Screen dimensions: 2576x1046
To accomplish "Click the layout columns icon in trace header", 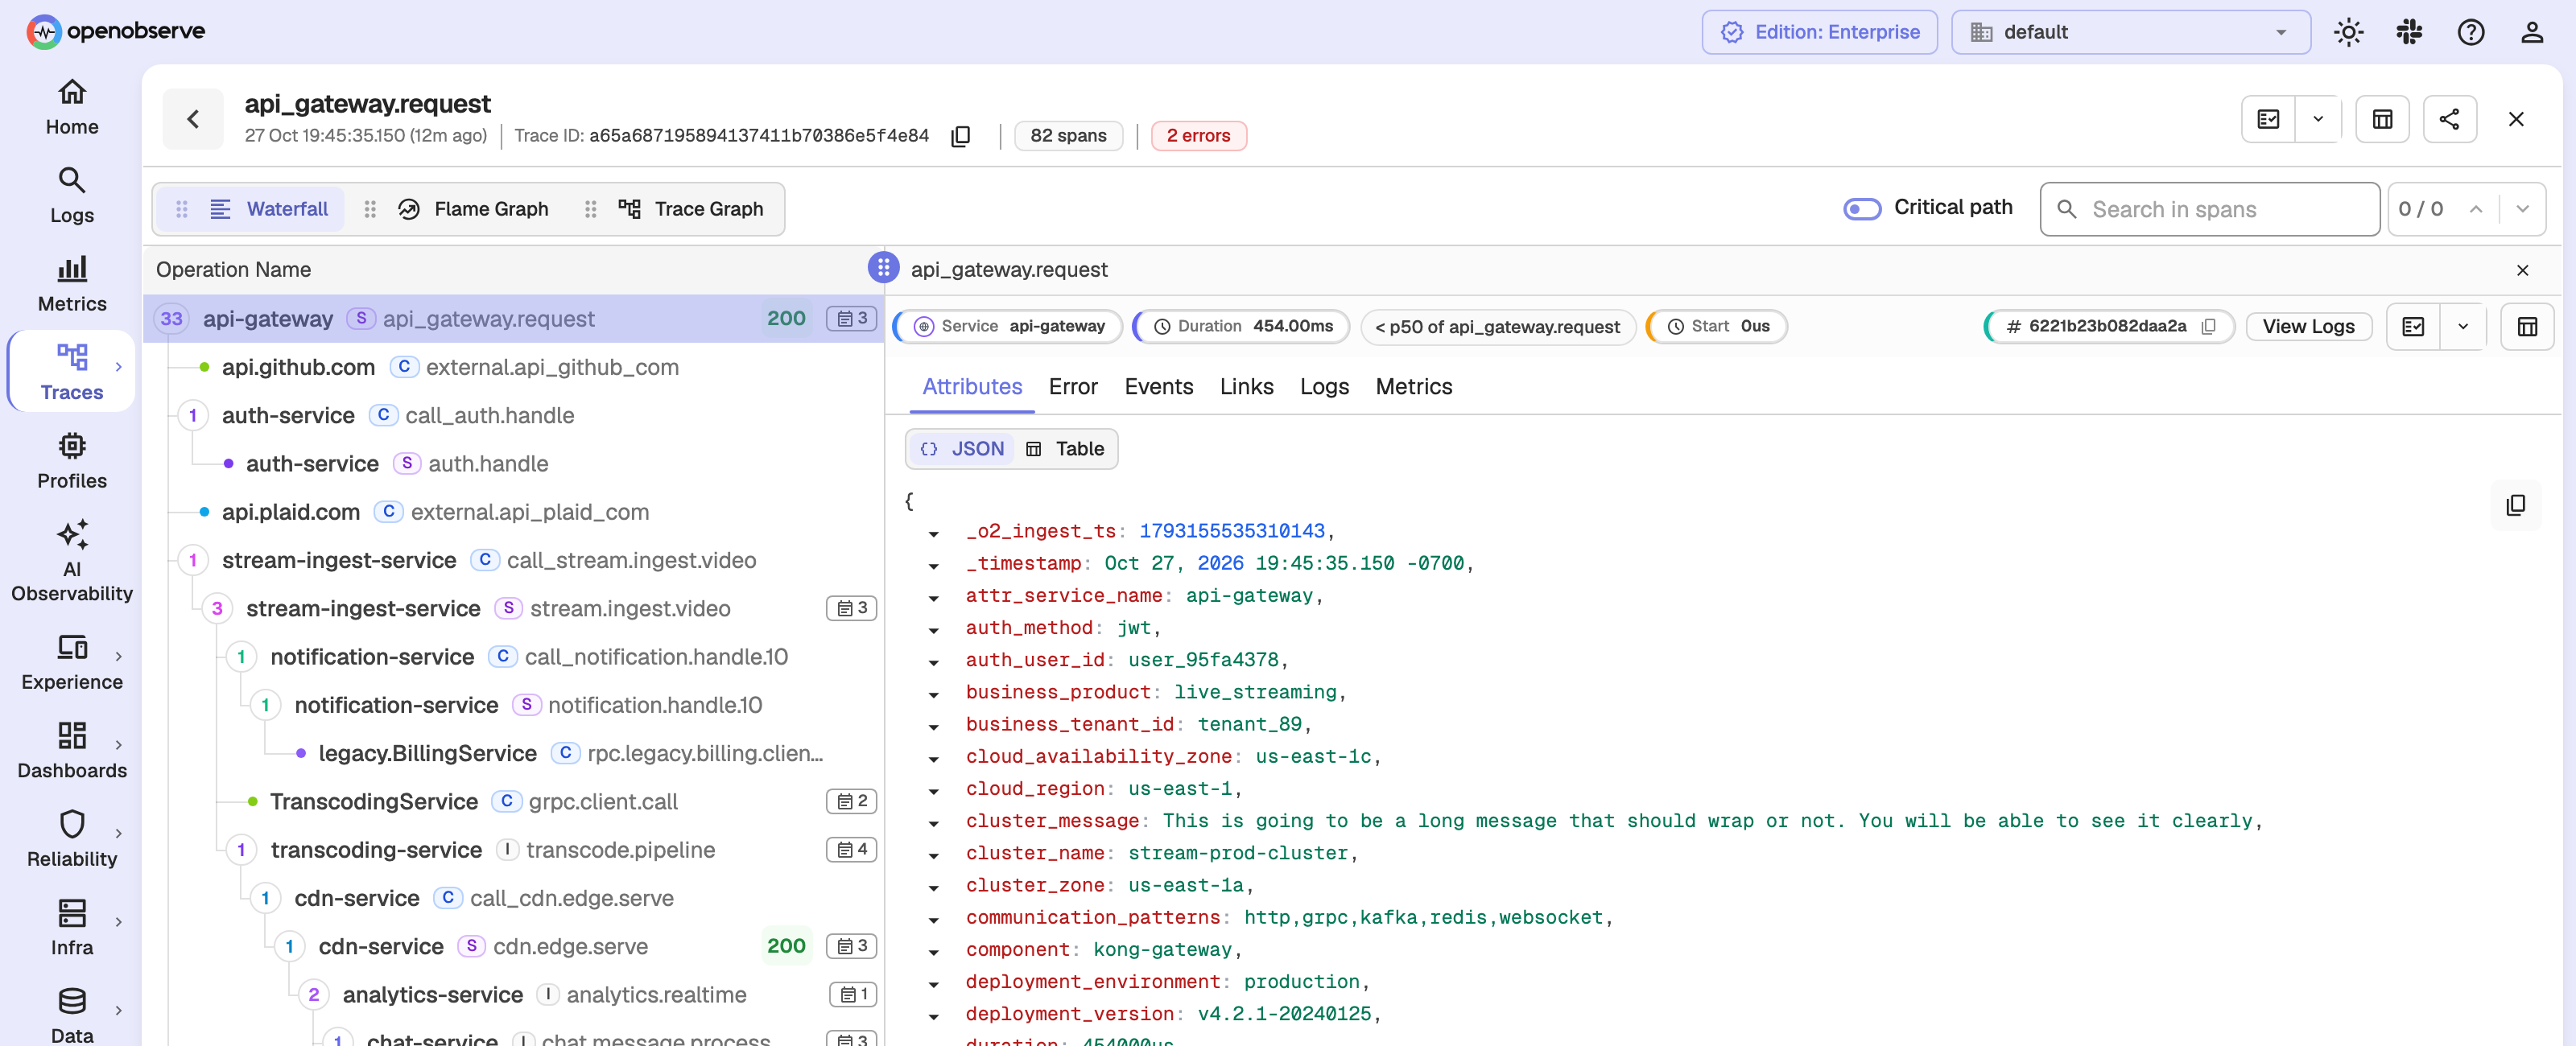I will [2382, 119].
